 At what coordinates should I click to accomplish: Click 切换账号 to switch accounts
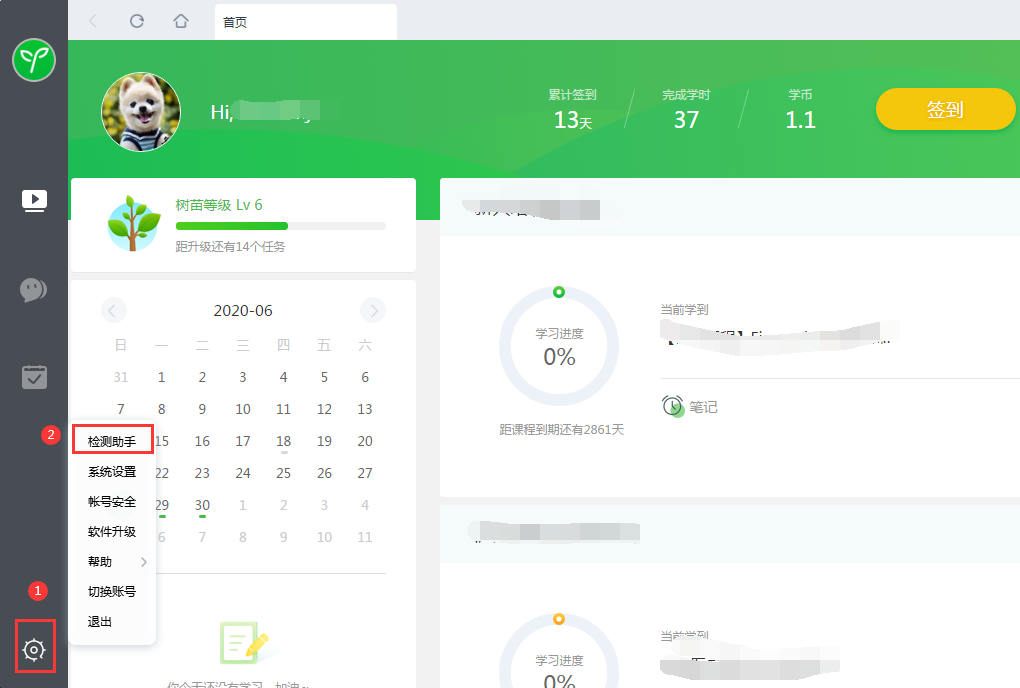click(112, 592)
